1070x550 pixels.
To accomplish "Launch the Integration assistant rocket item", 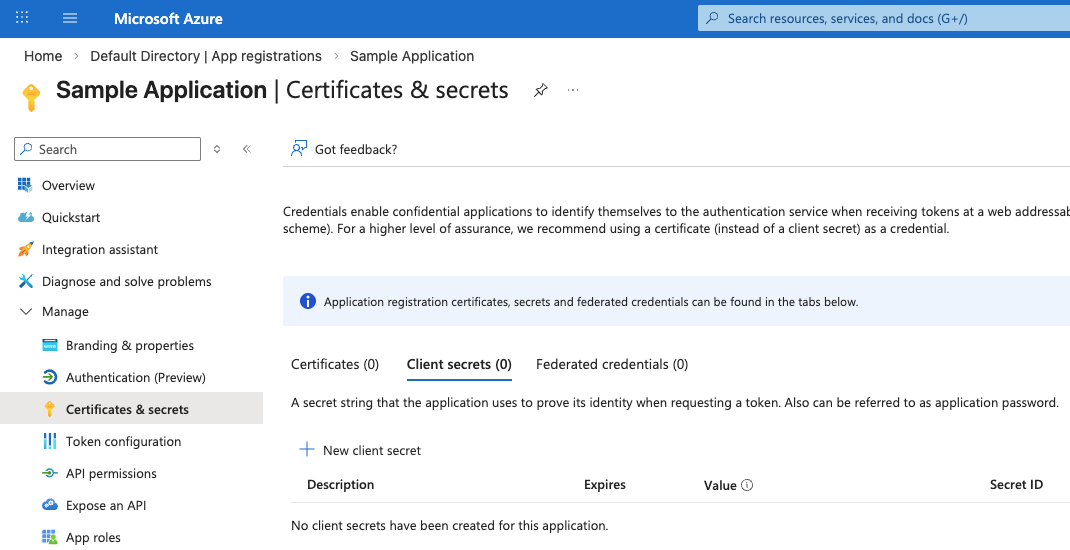I will (x=26, y=249).
